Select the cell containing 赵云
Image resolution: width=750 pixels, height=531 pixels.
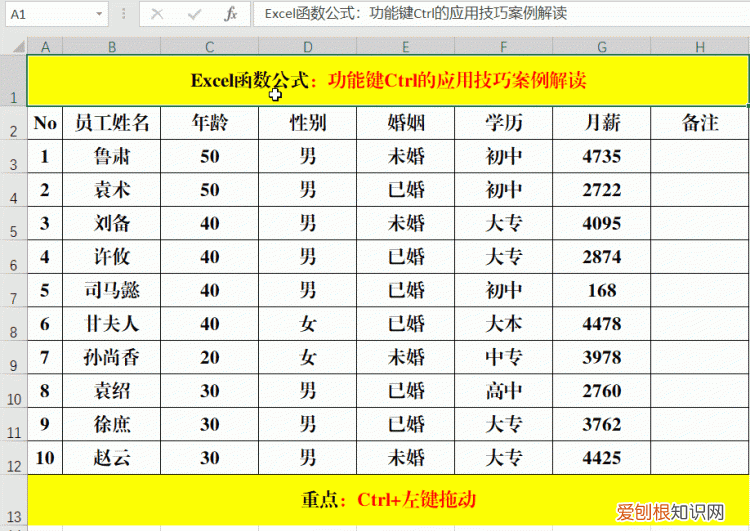[x=111, y=458]
